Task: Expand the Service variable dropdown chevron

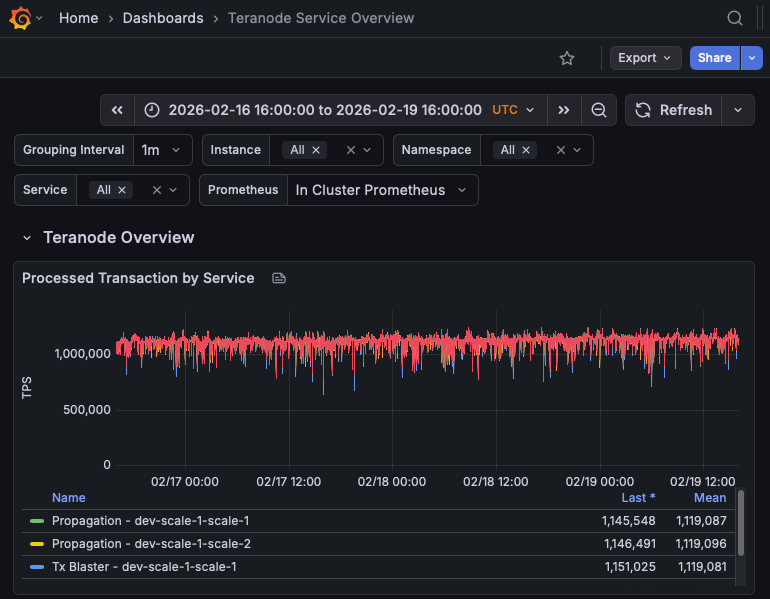Action: point(173,190)
